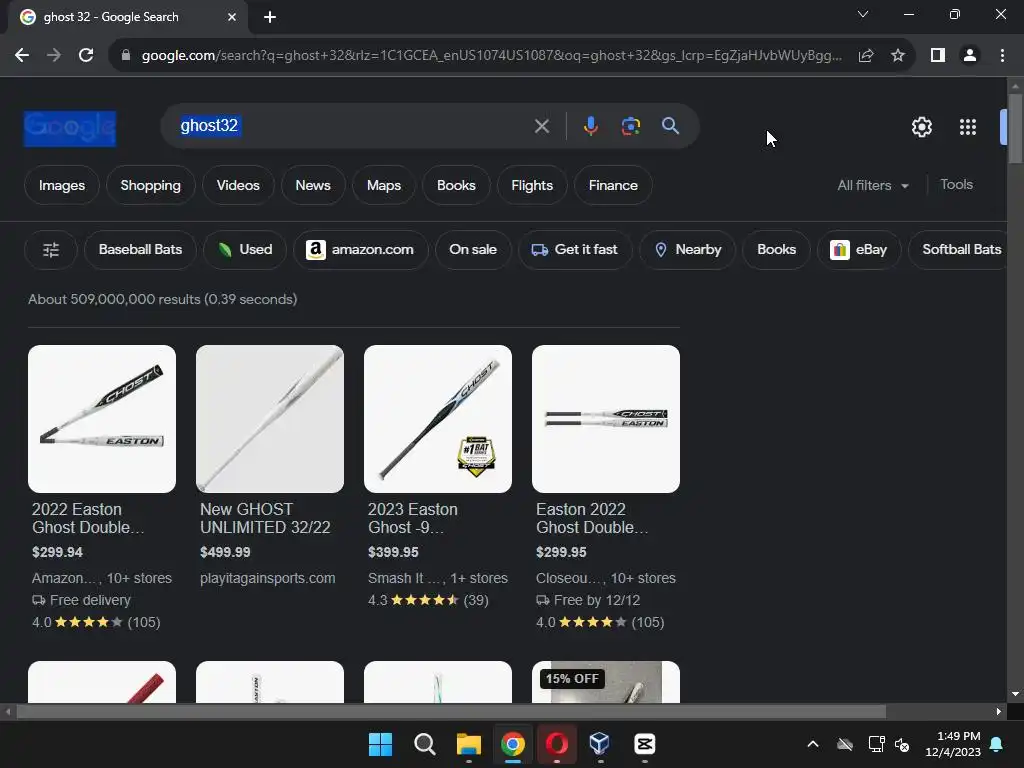The width and height of the screenshot is (1024, 768).
Task: Toggle Baseball Bats filter chip
Action: [x=140, y=249]
